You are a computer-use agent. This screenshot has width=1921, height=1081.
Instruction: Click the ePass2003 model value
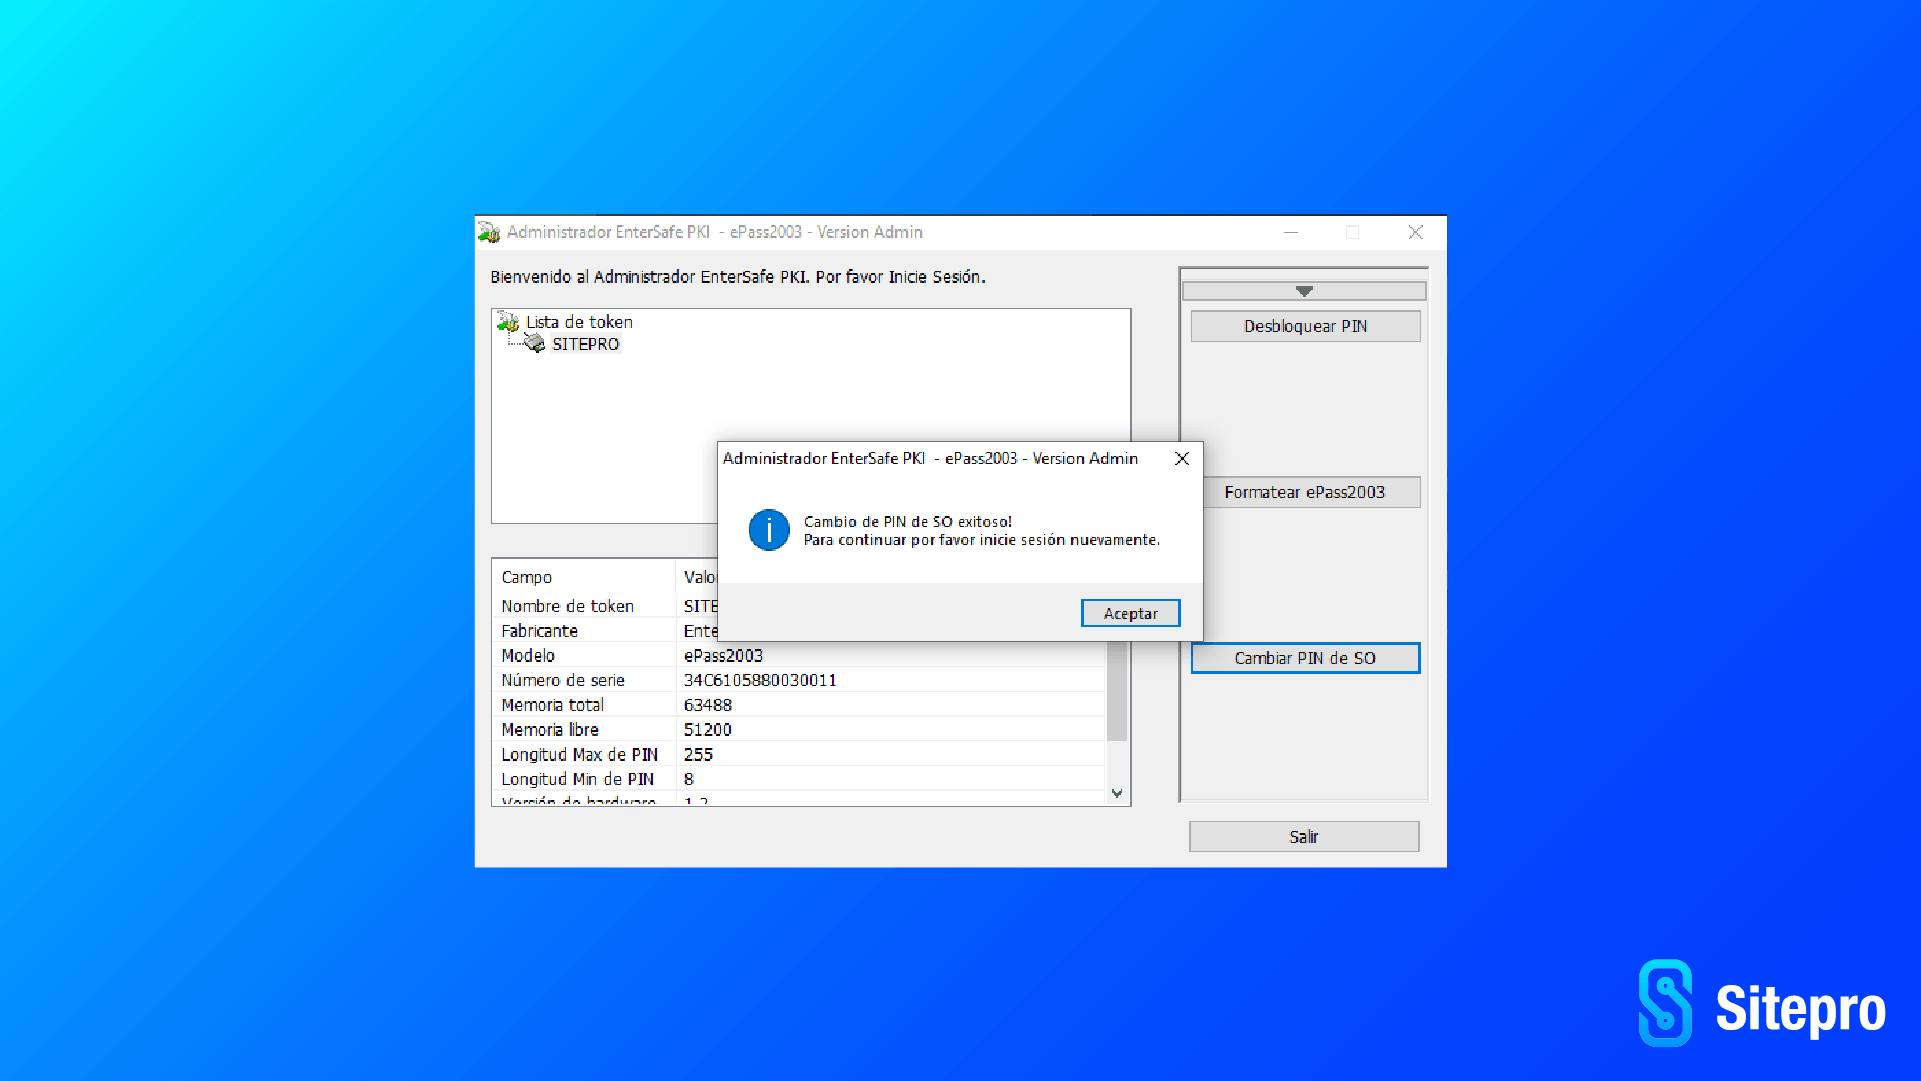tap(723, 656)
